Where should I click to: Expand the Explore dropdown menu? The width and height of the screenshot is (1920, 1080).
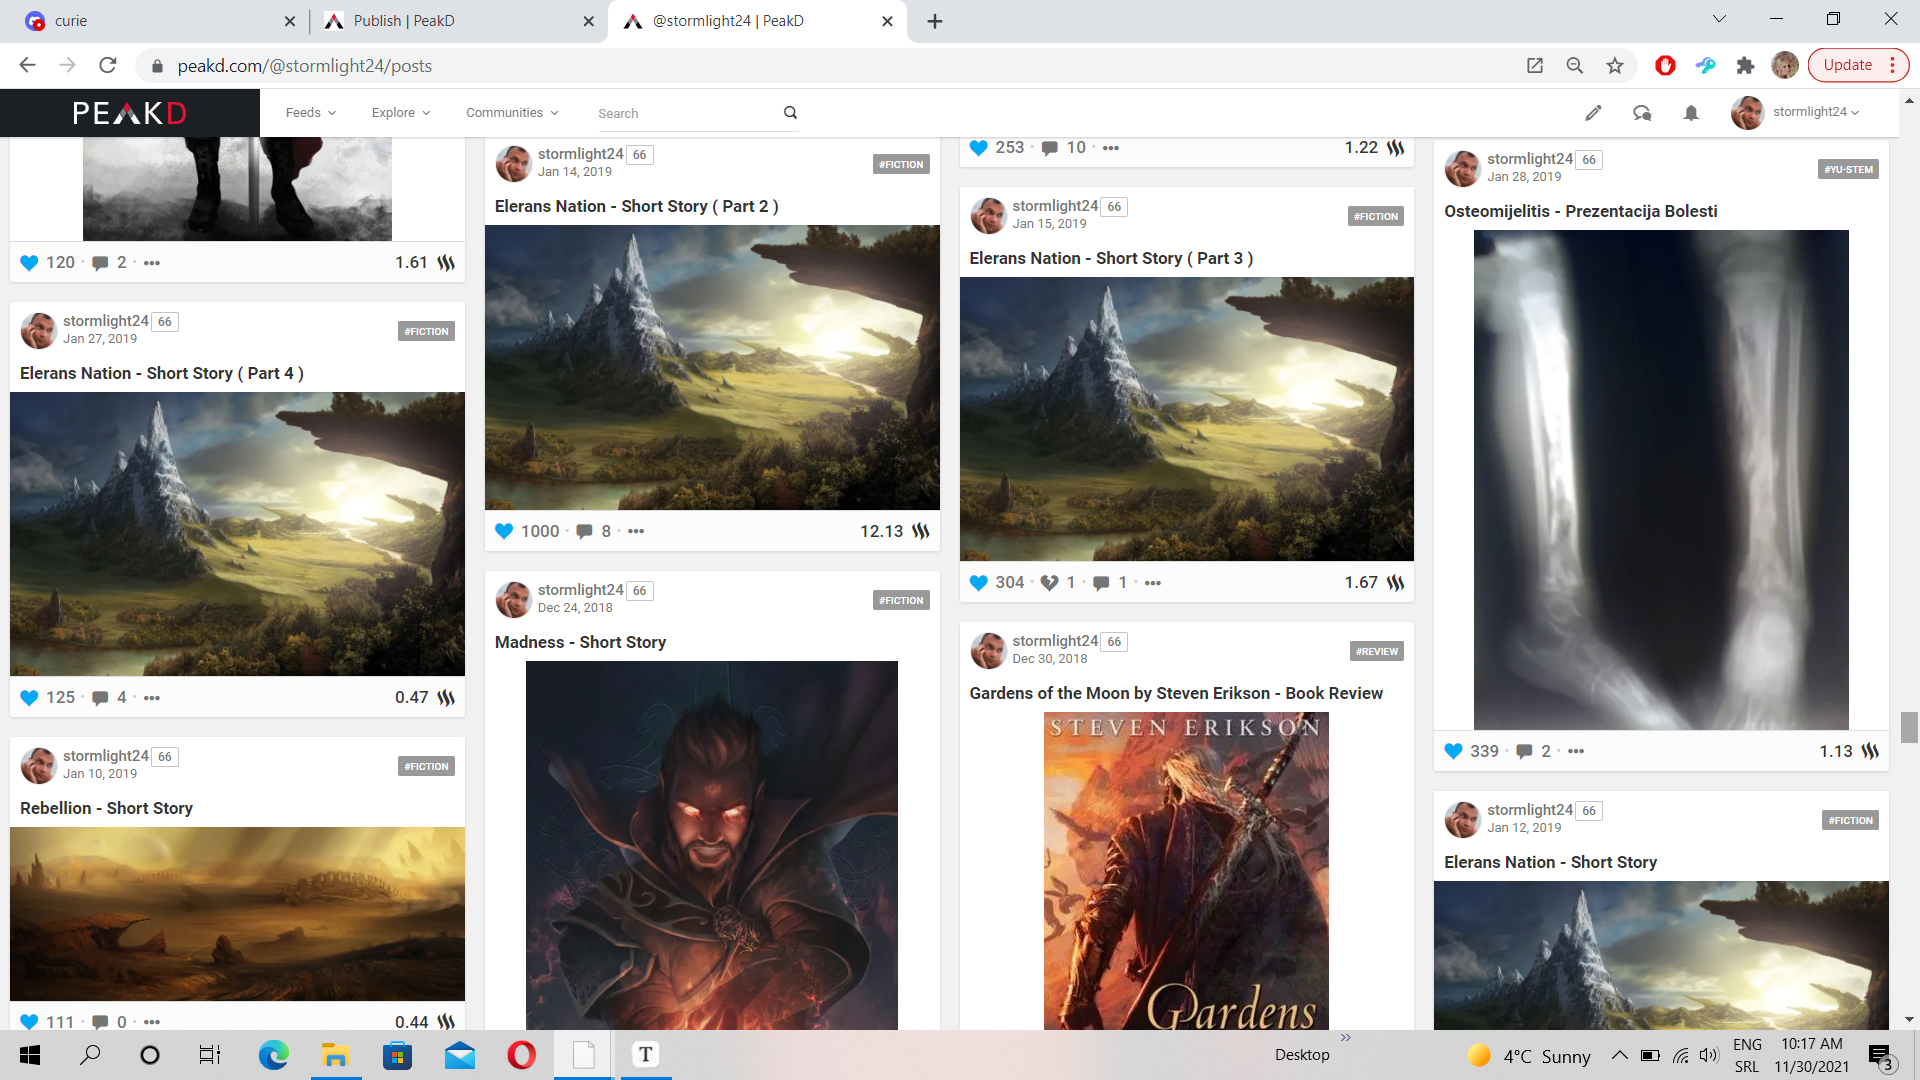click(401, 113)
